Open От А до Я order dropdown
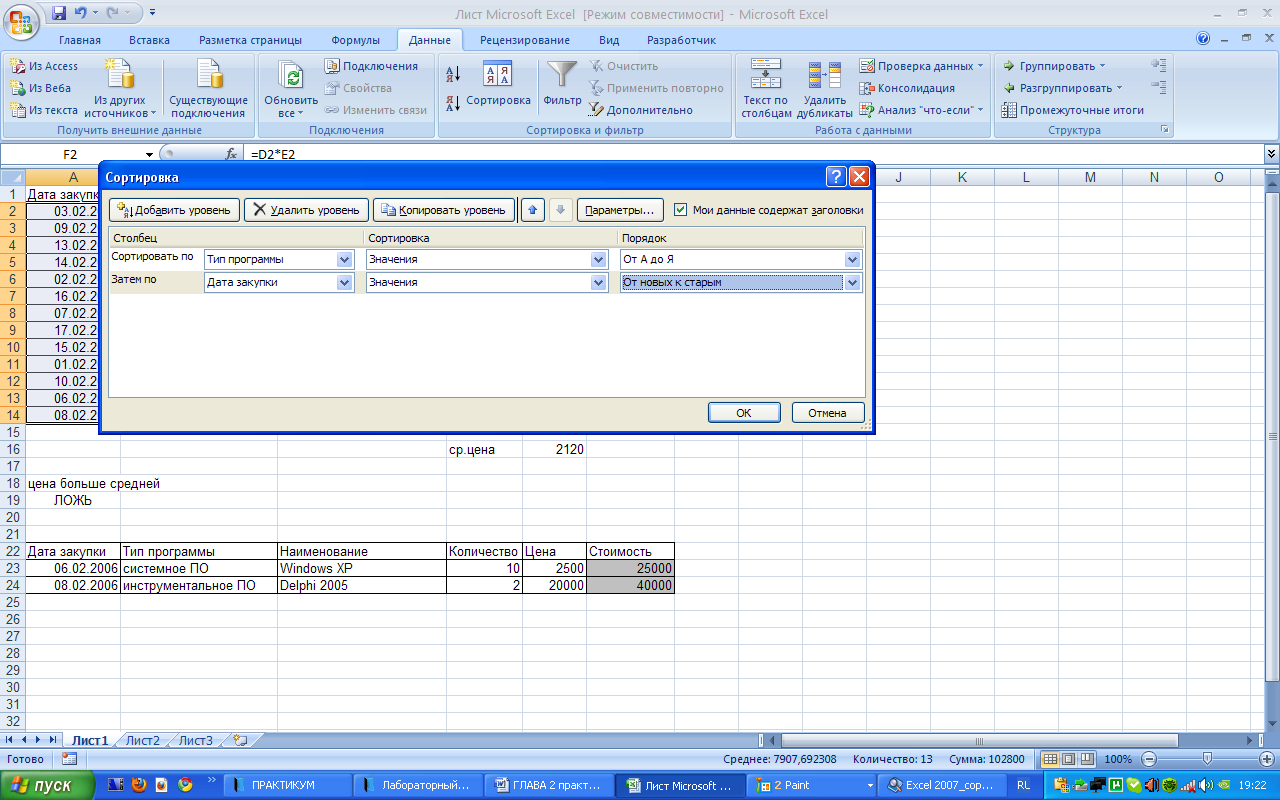The image size is (1280, 800). pos(852,259)
